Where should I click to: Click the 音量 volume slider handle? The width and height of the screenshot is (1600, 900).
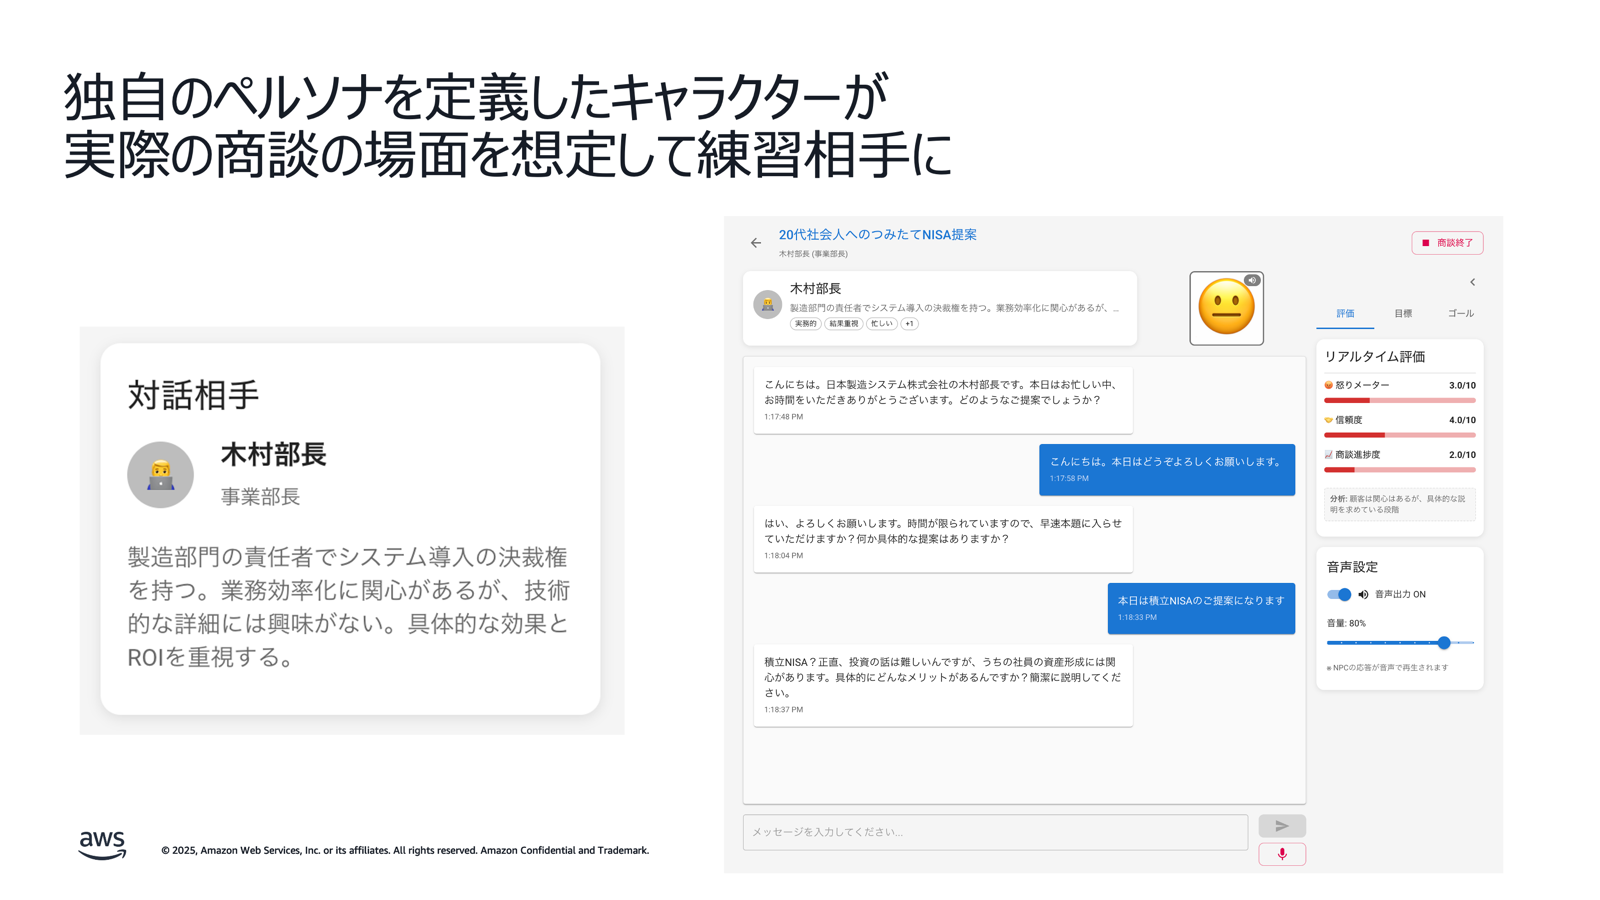pyautogui.click(x=1444, y=643)
